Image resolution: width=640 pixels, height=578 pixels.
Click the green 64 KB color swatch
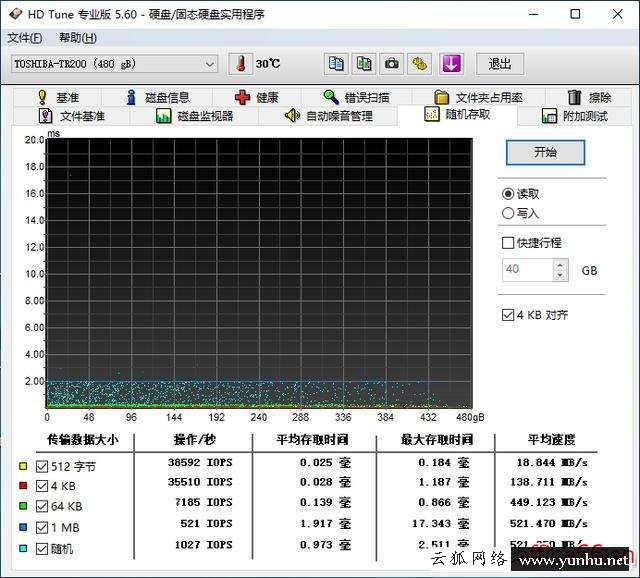click(23, 506)
